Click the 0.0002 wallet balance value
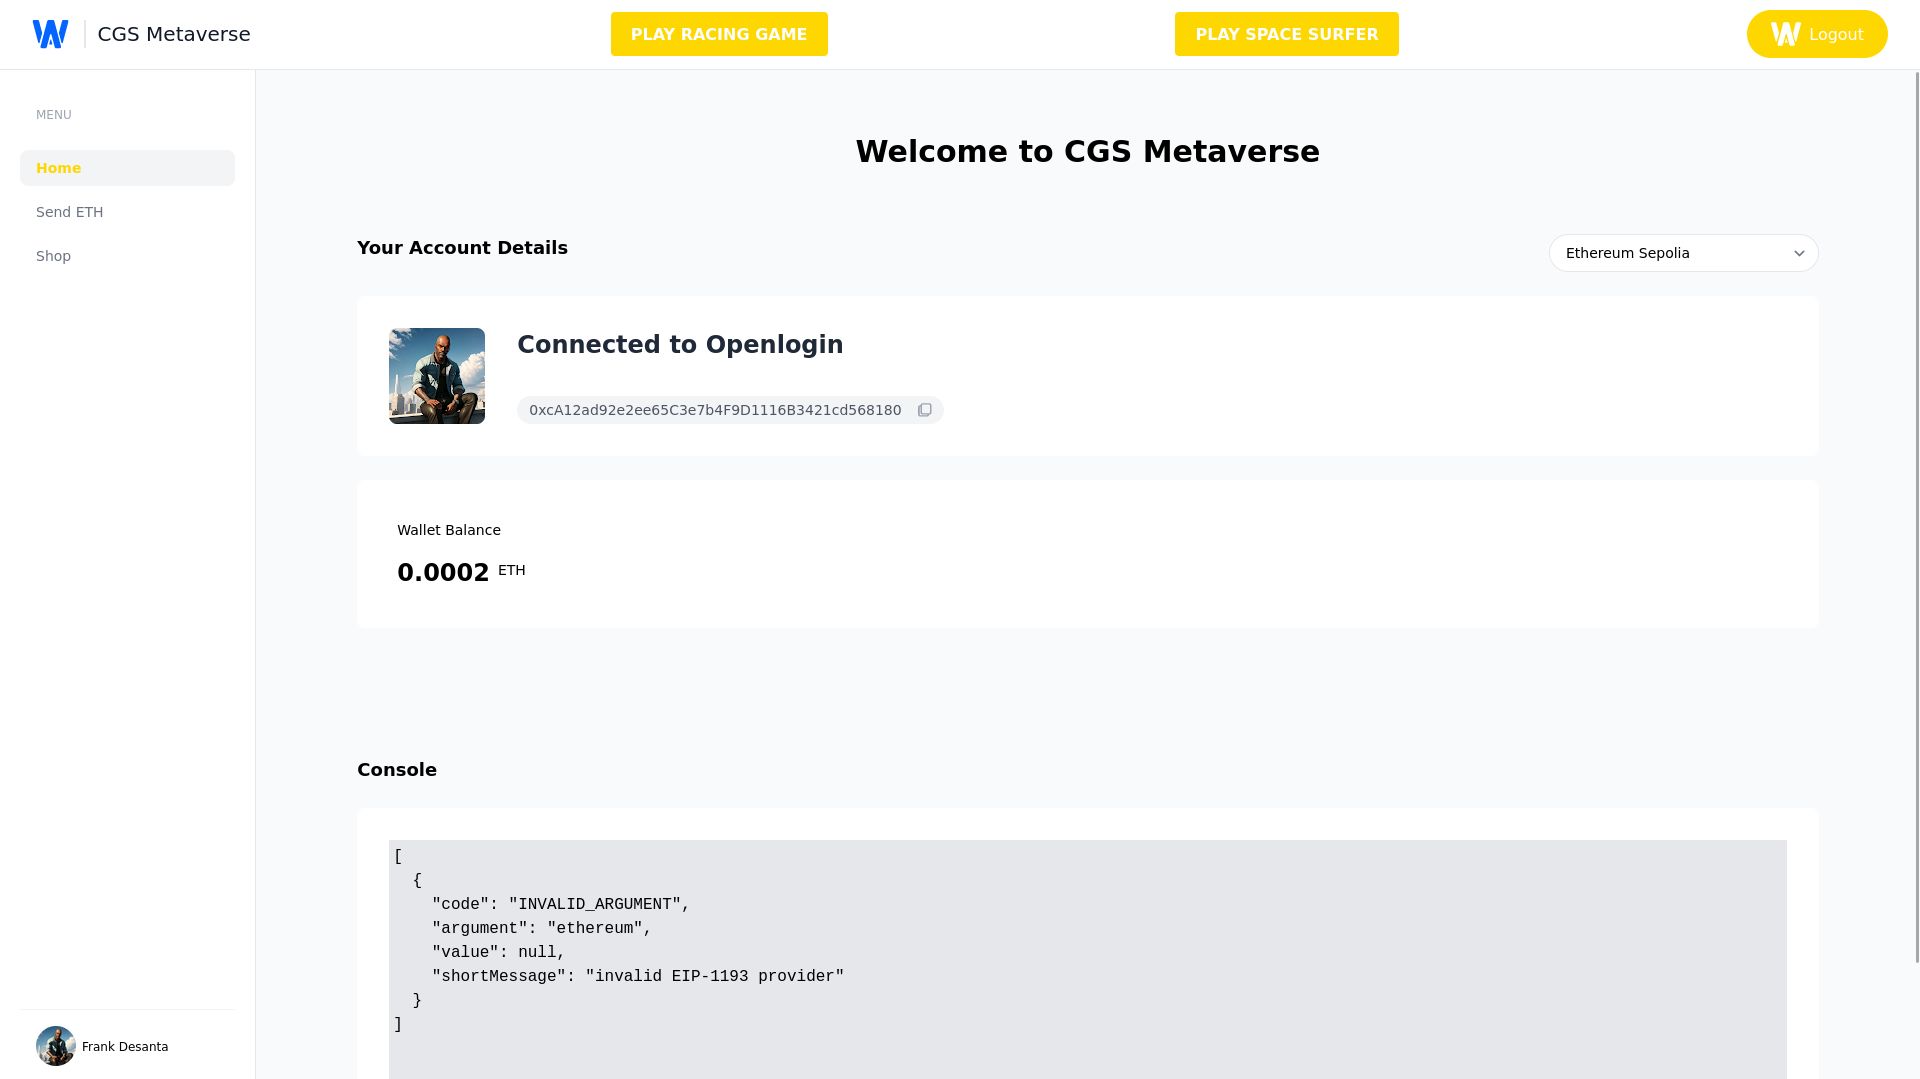Viewport: 1920px width, 1079px height. pyautogui.click(x=443, y=572)
